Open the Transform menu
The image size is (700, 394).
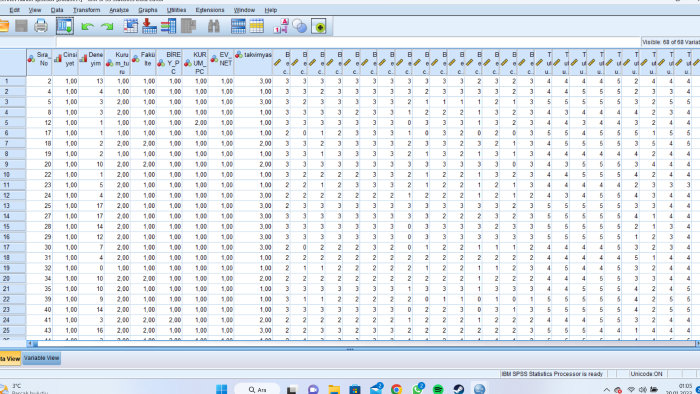click(x=87, y=10)
